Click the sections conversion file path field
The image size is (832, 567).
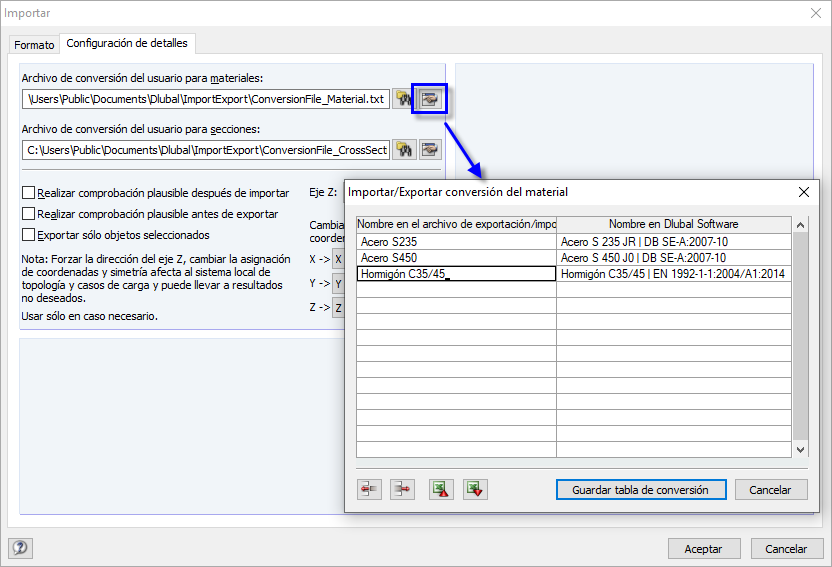point(206,150)
